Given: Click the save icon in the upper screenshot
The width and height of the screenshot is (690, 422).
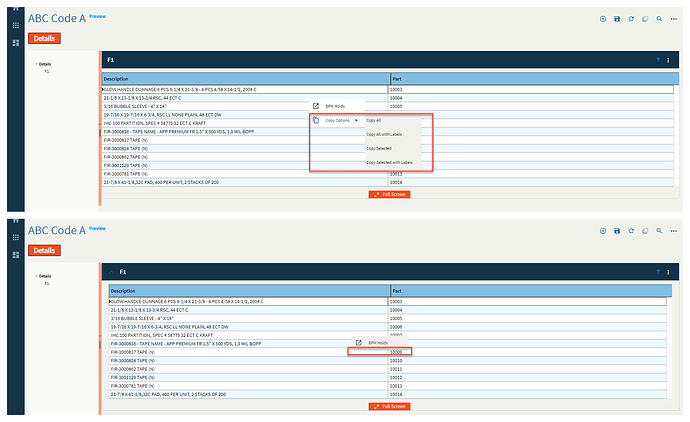Looking at the screenshot, I should point(617,19).
